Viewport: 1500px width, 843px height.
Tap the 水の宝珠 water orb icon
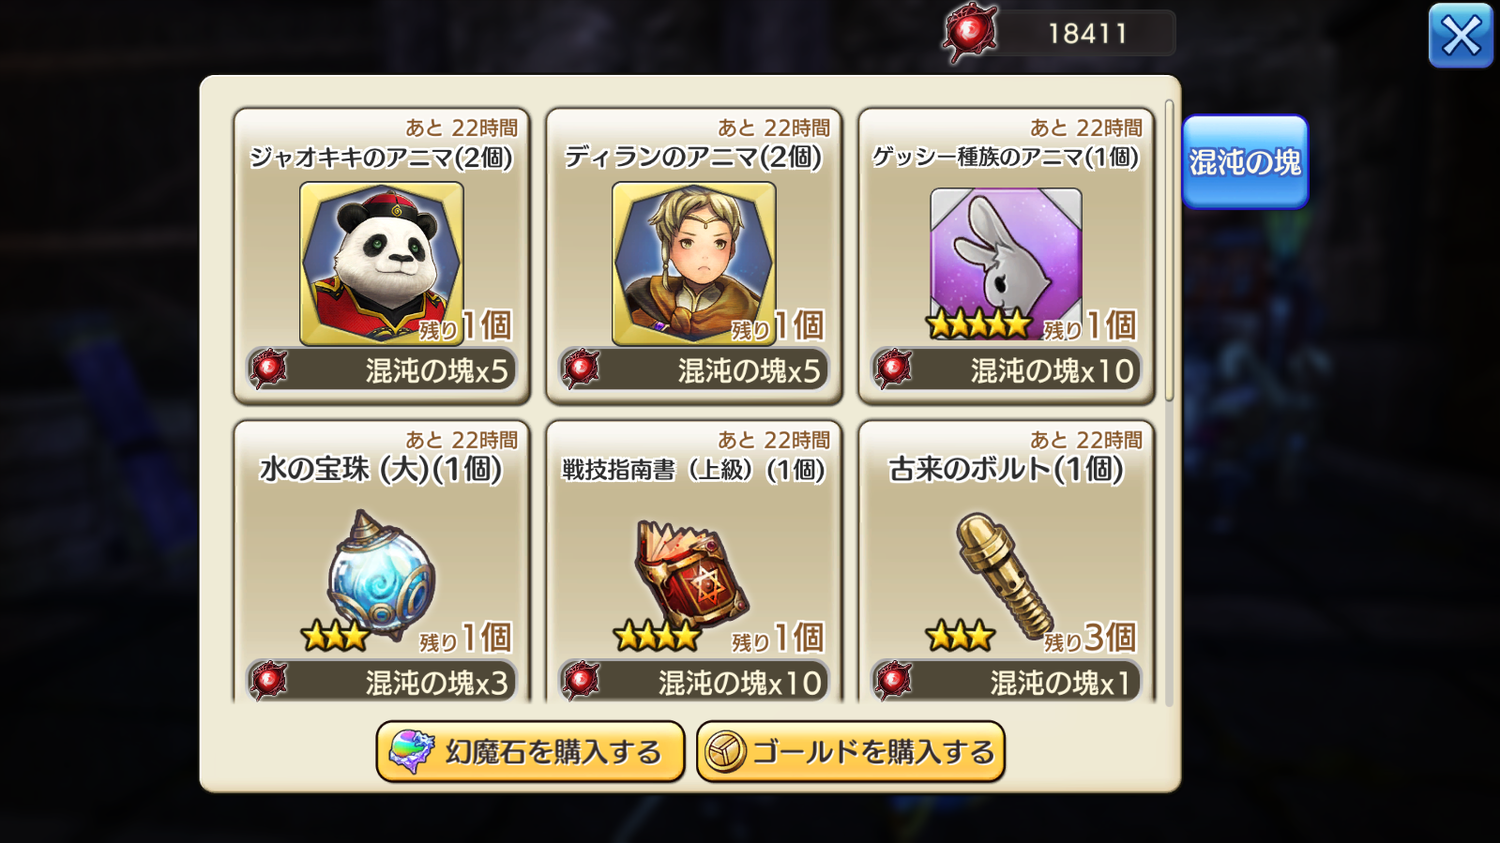[381, 576]
